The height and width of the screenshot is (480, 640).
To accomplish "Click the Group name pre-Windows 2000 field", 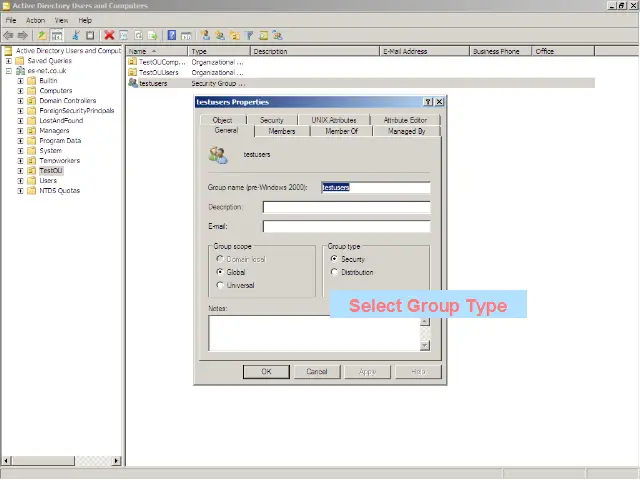I will [376, 187].
